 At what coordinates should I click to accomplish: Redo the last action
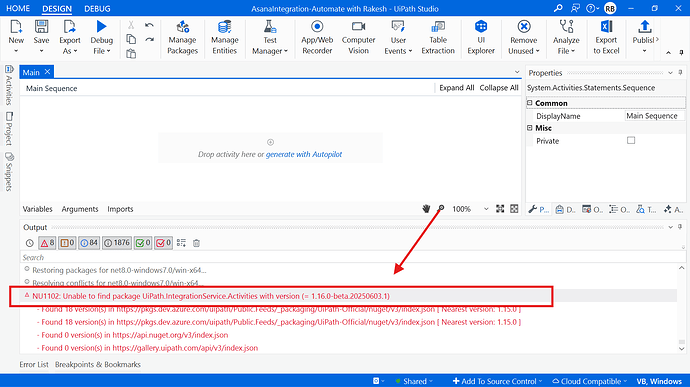point(149,40)
